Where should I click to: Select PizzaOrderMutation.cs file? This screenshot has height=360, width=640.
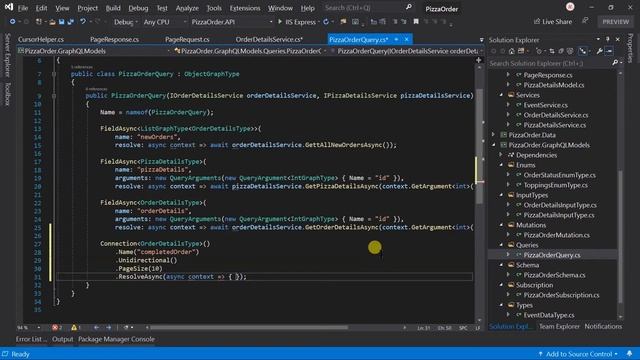point(556,235)
